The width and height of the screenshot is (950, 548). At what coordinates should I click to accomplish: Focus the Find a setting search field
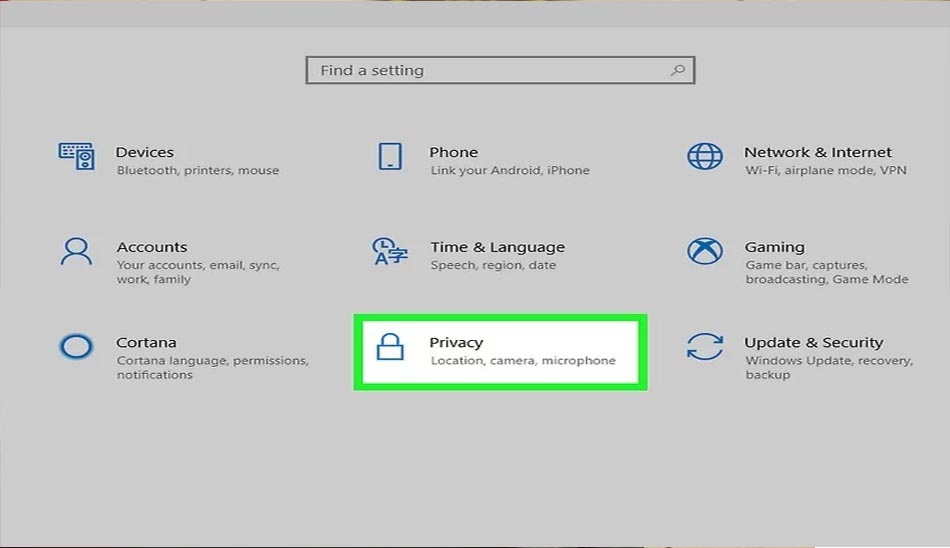click(500, 70)
